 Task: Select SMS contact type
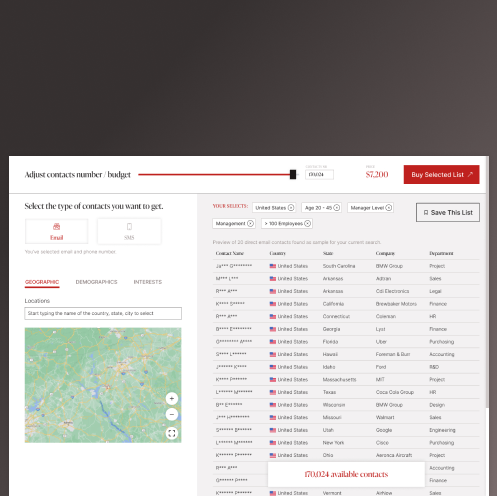[129, 231]
